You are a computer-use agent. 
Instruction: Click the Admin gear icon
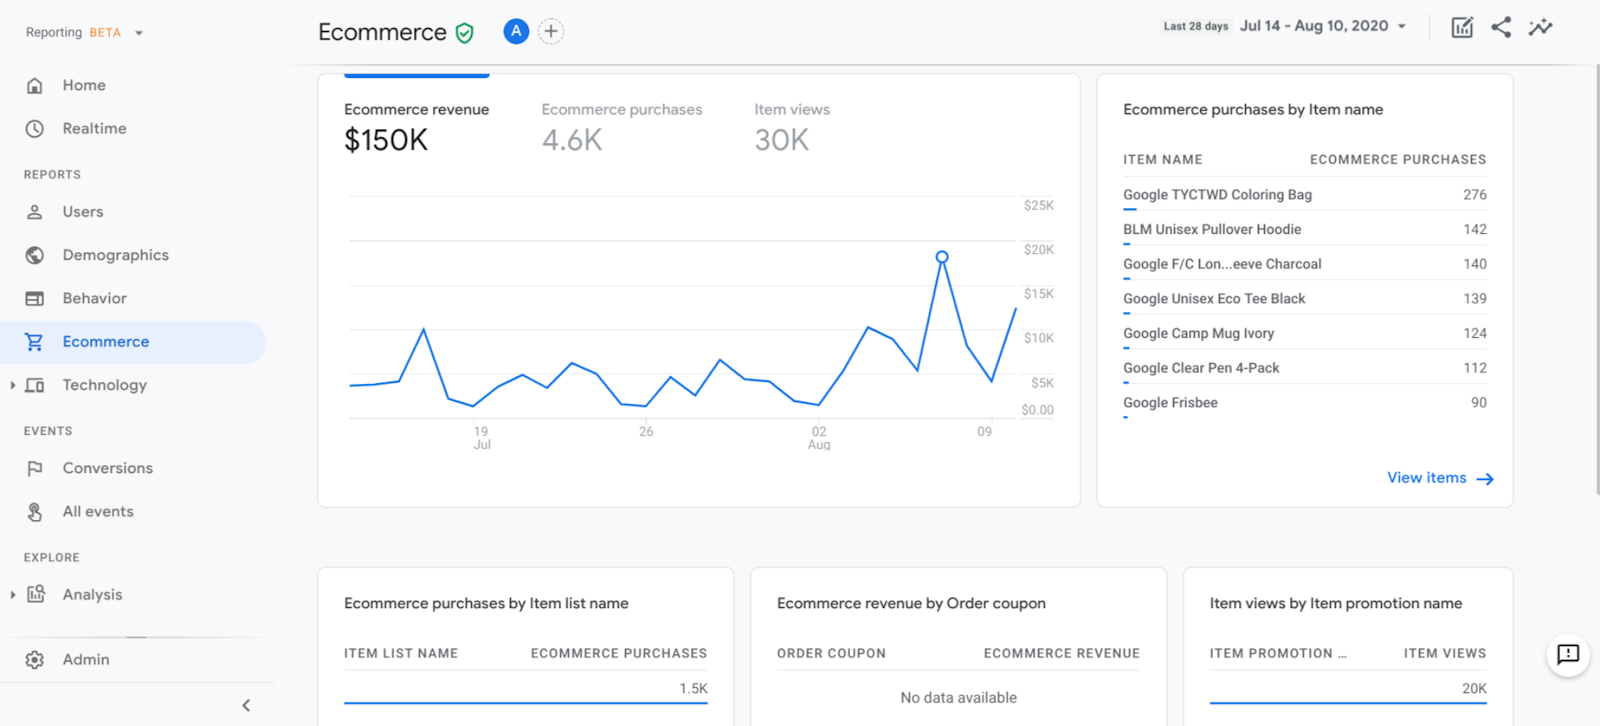[x=35, y=660]
